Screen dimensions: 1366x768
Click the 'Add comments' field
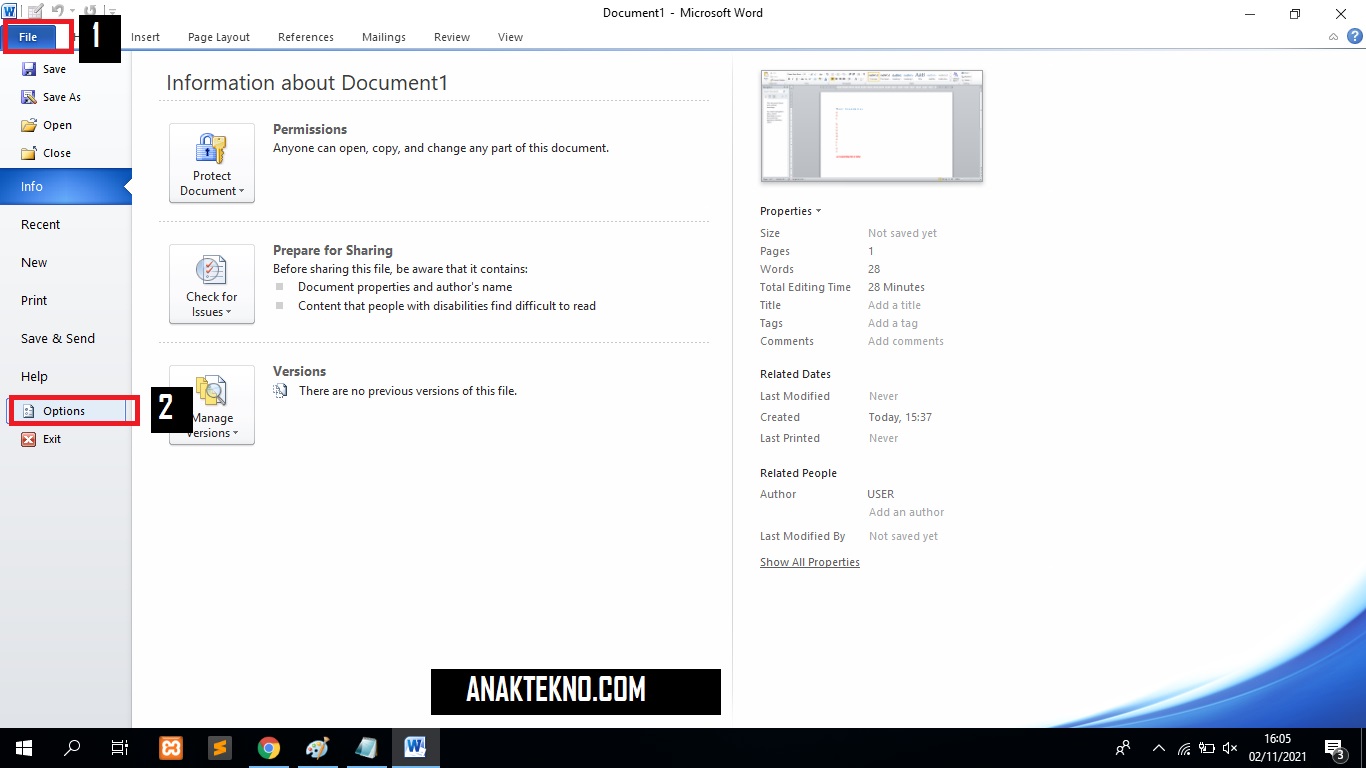(x=906, y=341)
